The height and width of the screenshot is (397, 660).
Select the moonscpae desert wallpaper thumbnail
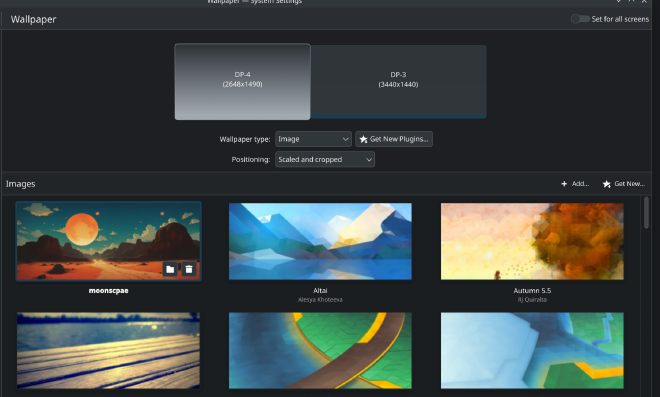click(109, 241)
